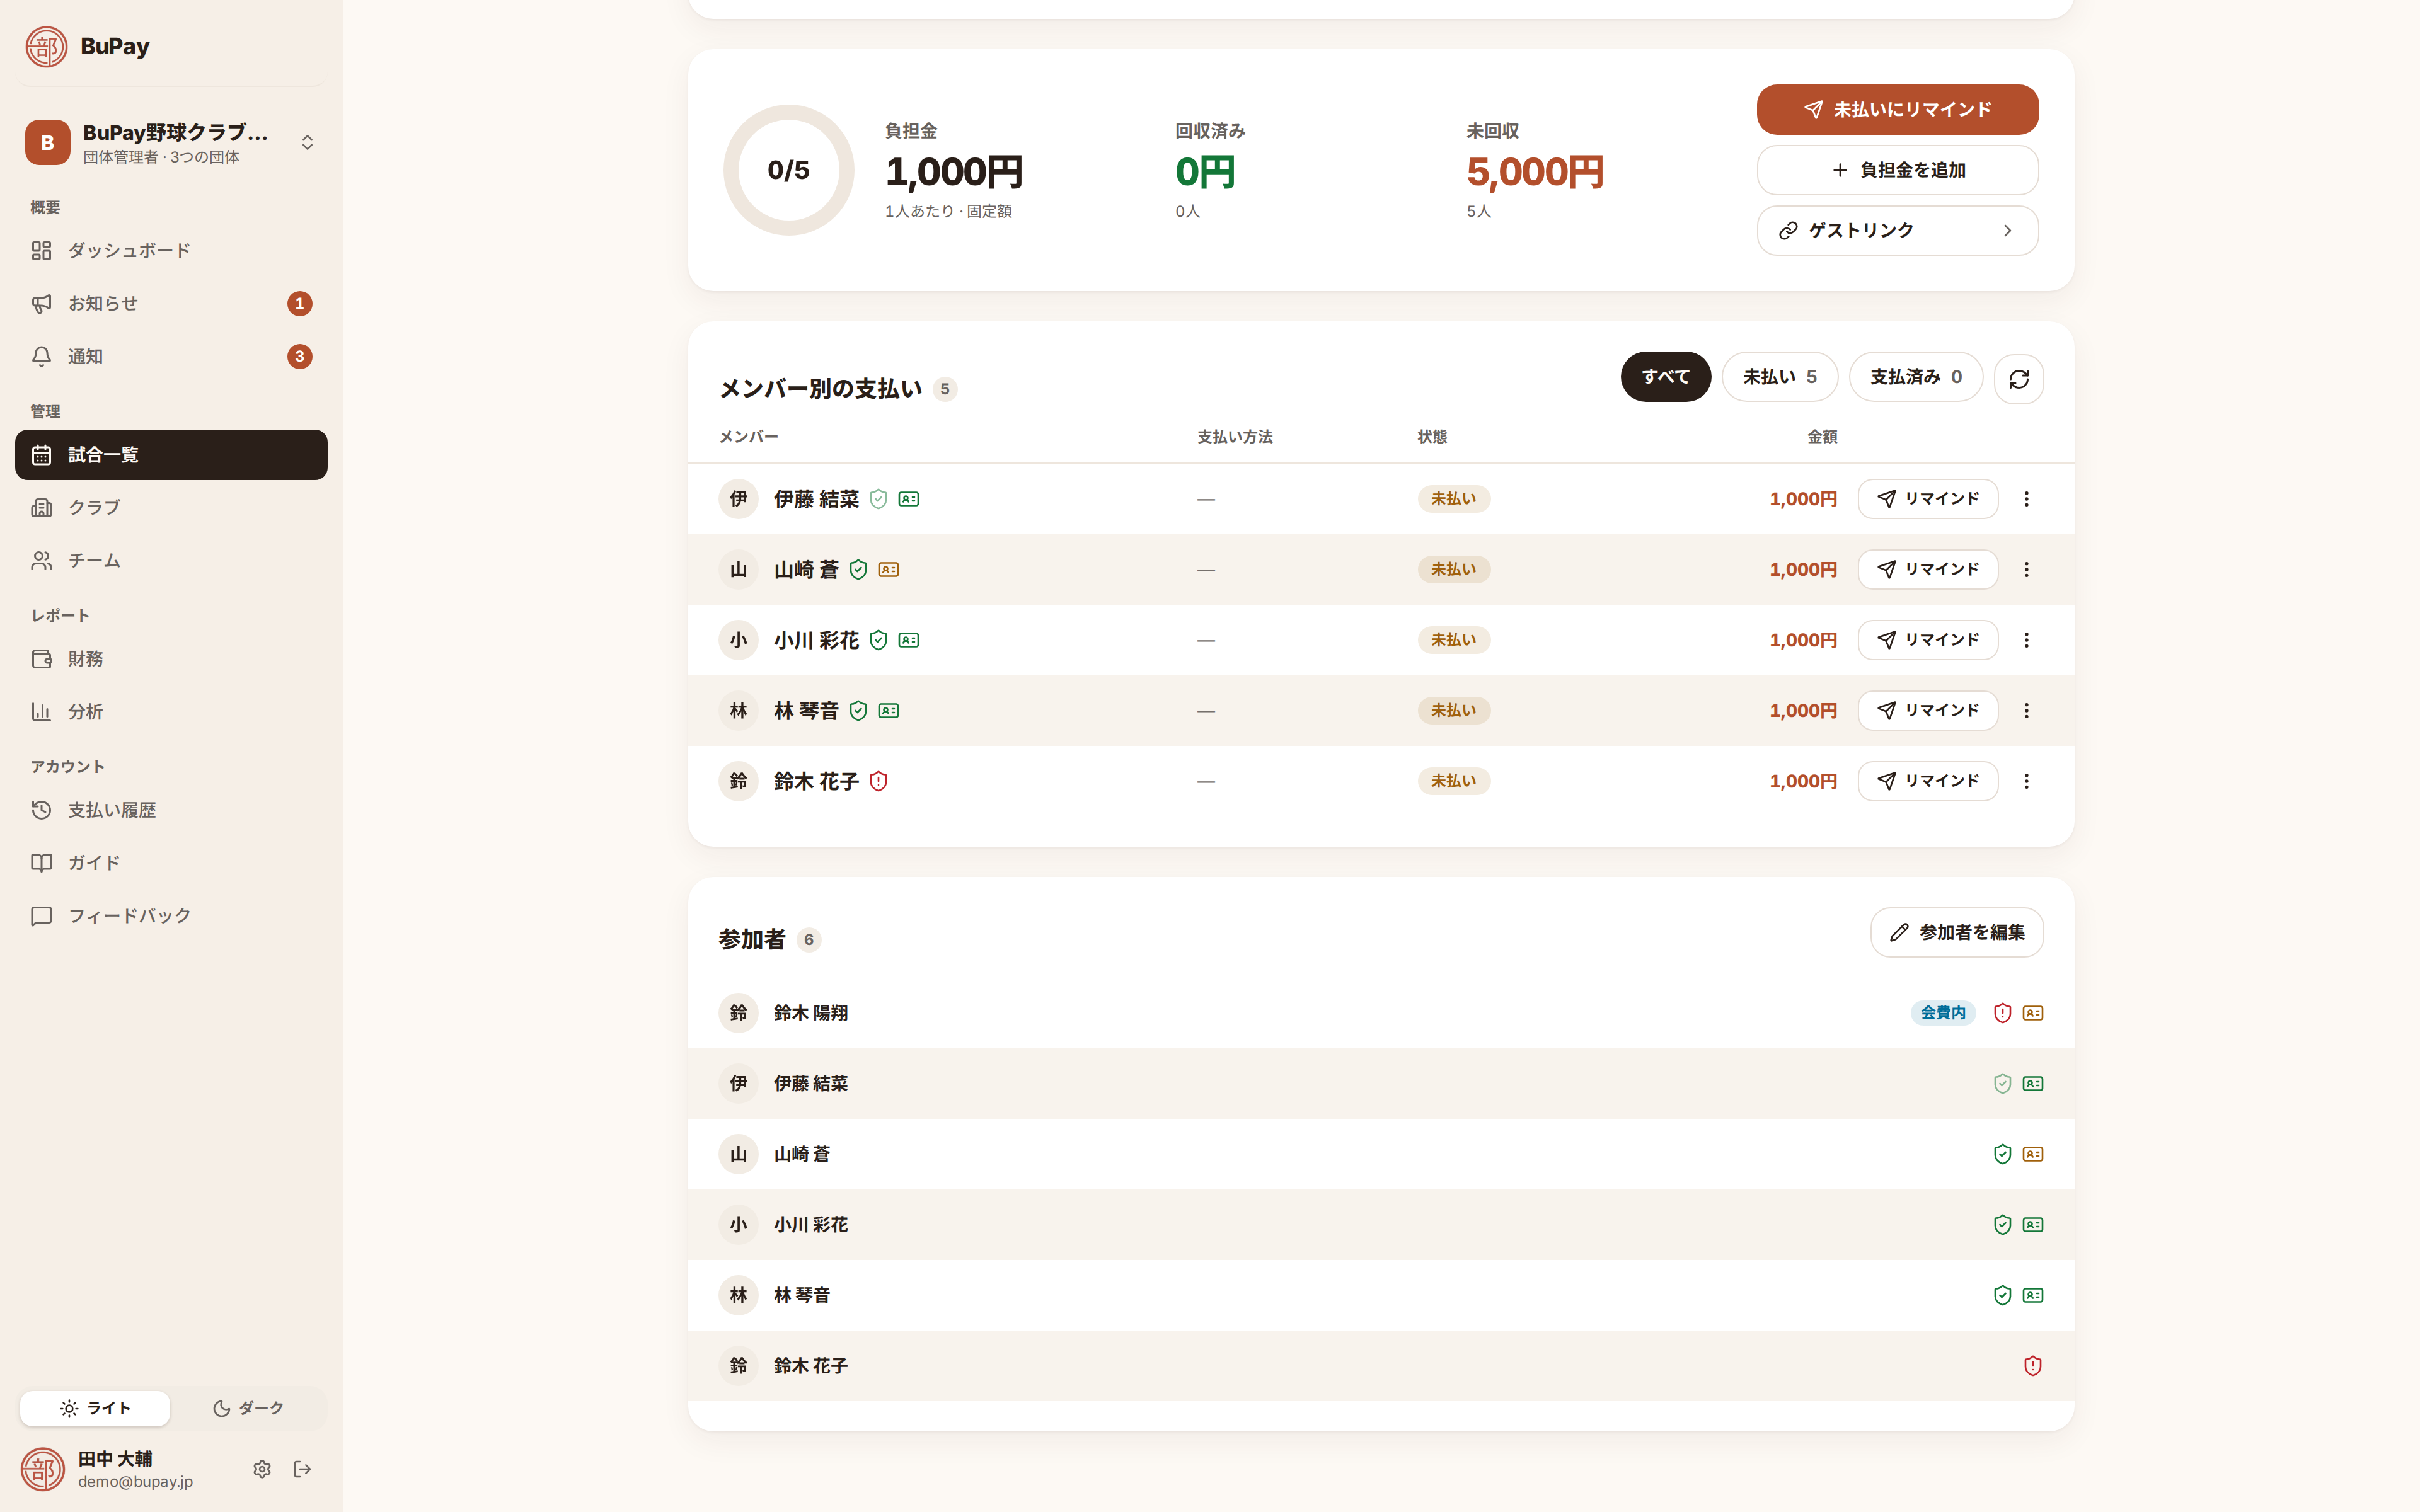Click the red shield icon next to 鈴木 花子 payment
The image size is (2420, 1512).
click(x=878, y=781)
